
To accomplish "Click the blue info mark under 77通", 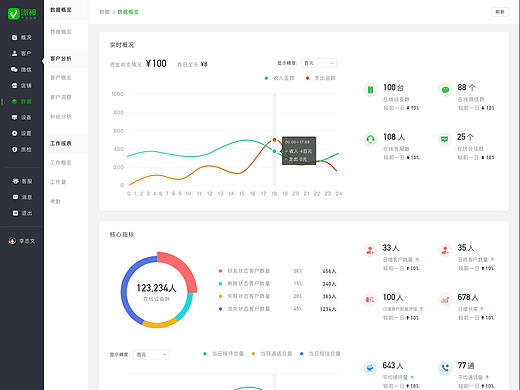I will 487,377.
